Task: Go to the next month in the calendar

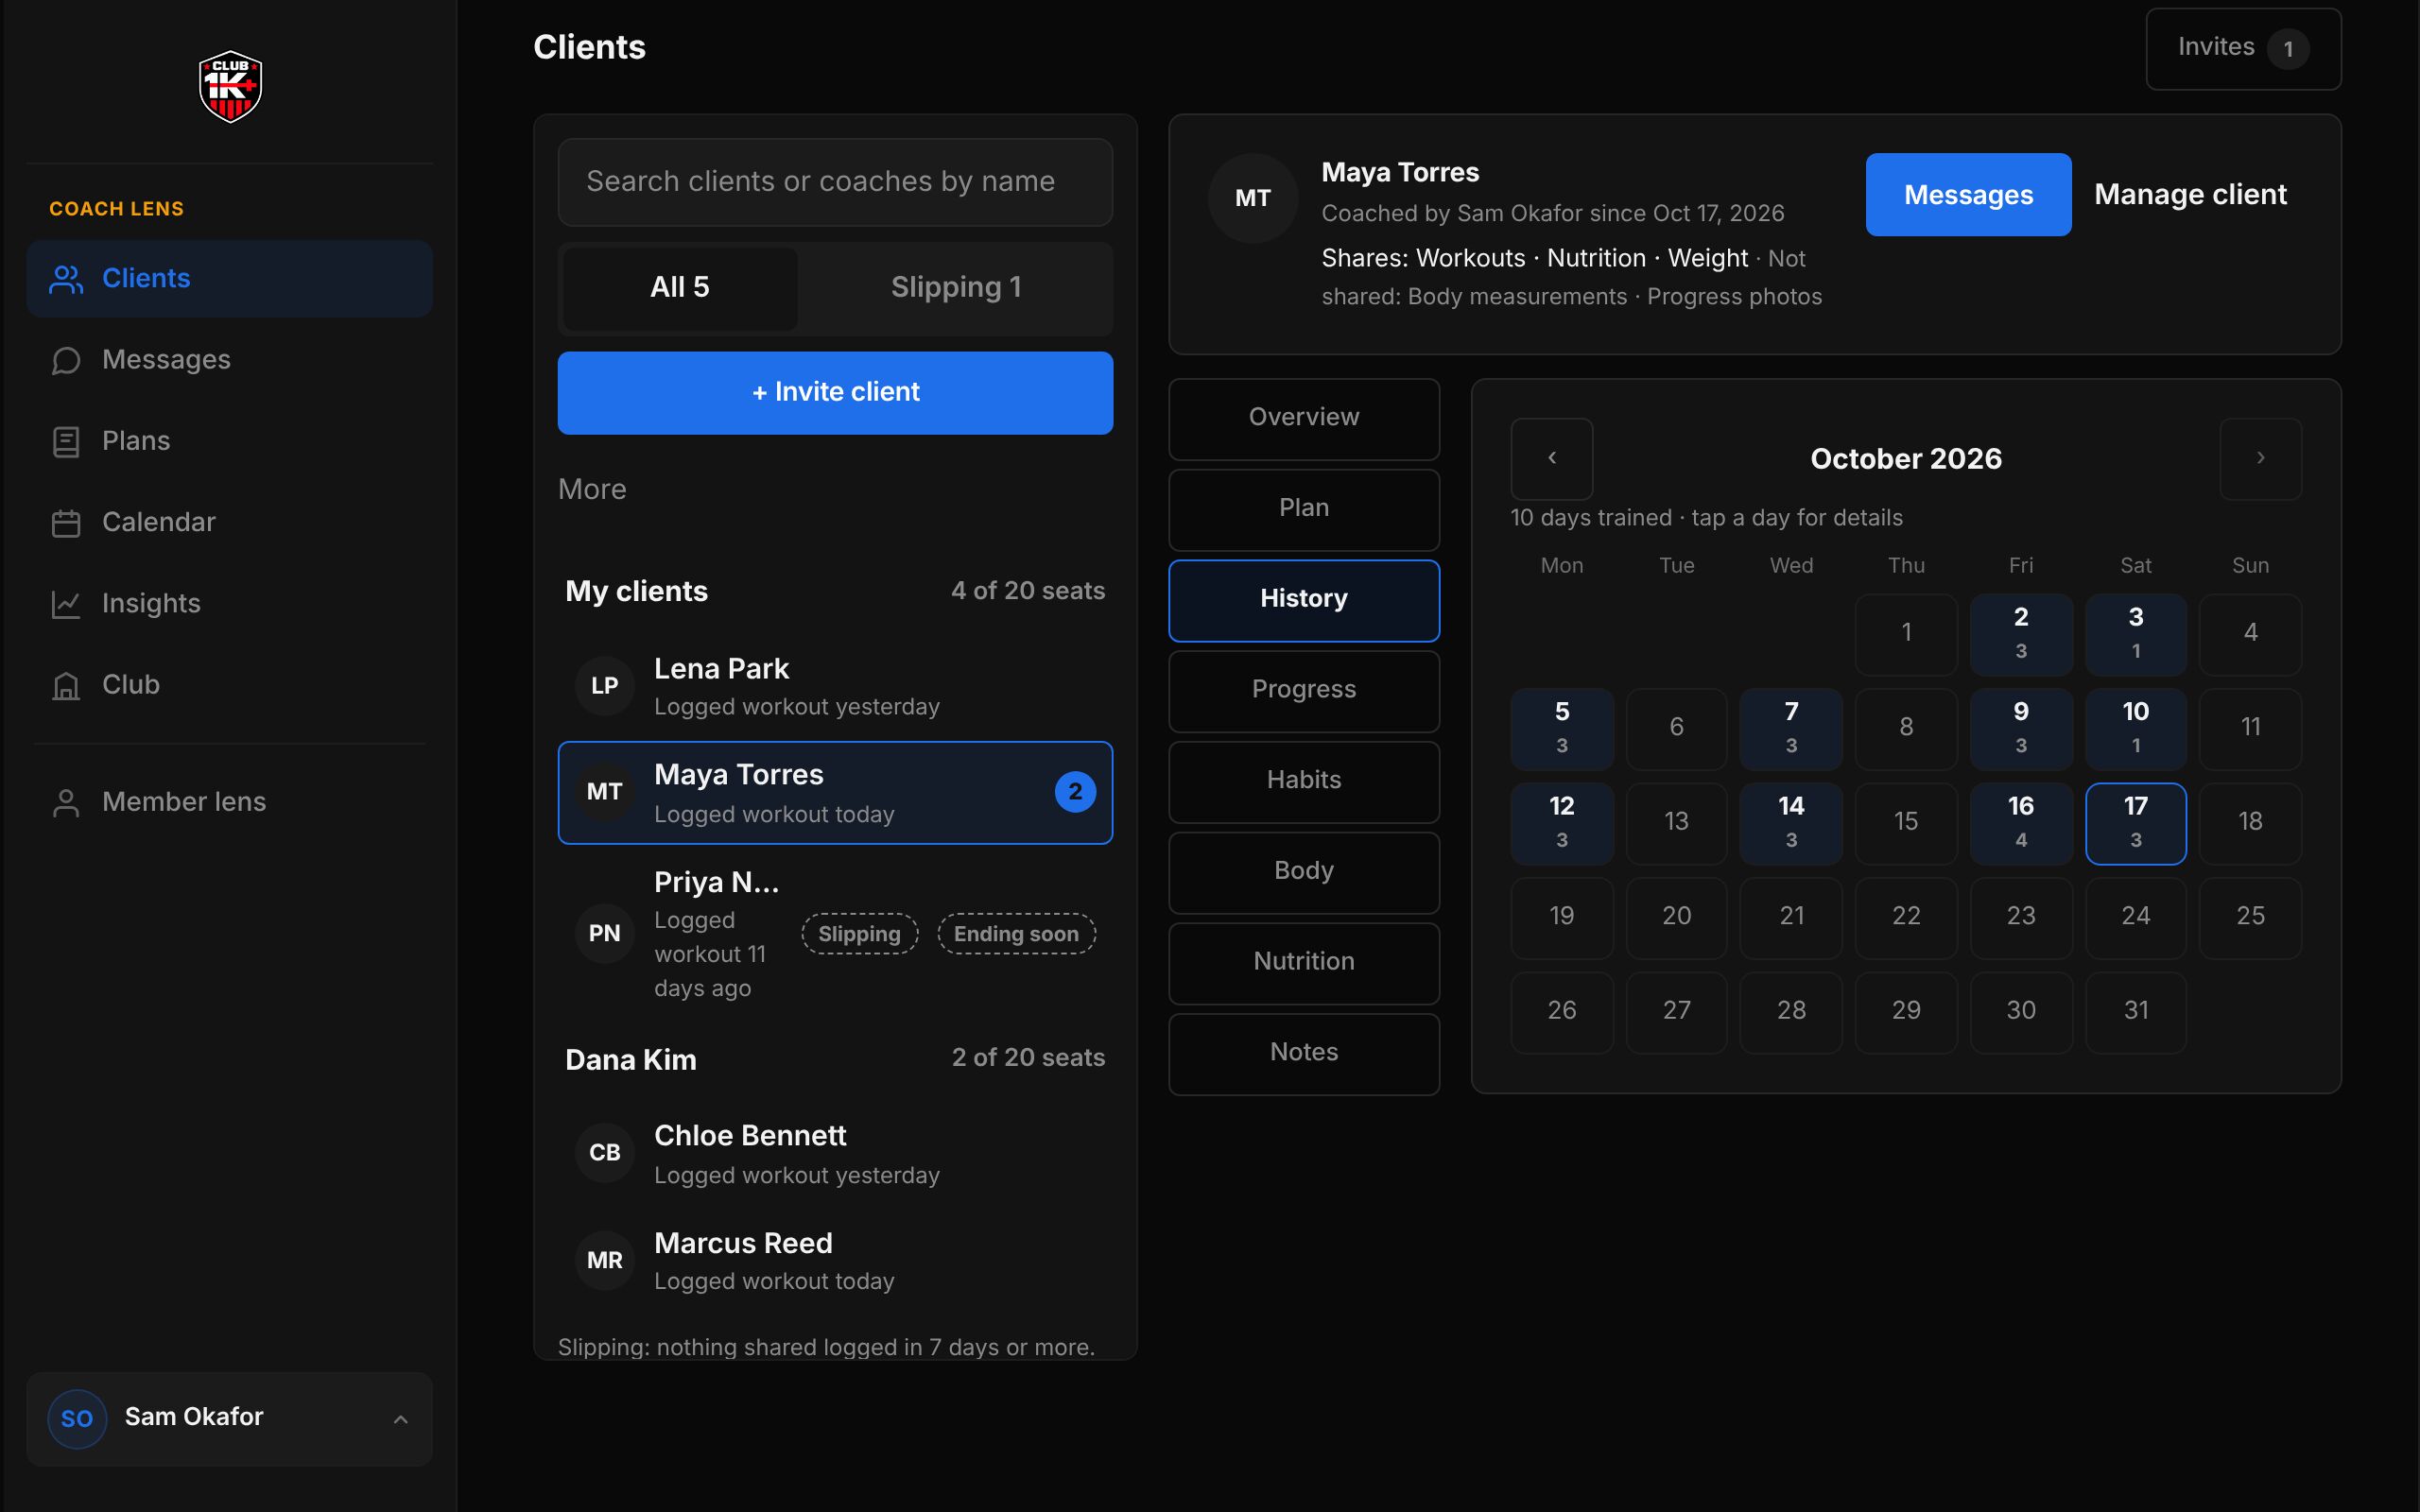Action: coord(2260,458)
